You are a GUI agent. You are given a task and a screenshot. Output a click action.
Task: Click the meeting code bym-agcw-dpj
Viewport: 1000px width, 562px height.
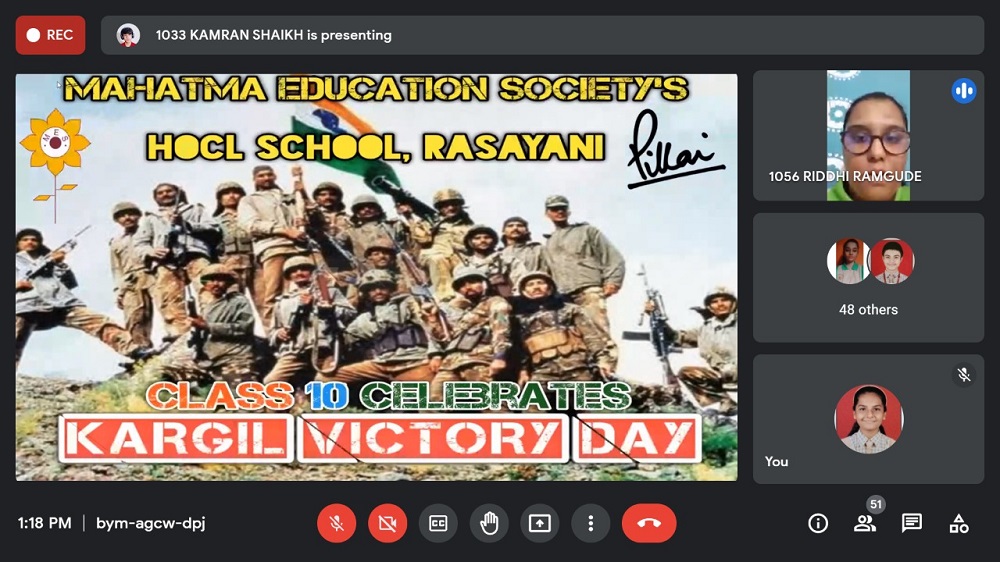coord(151,523)
